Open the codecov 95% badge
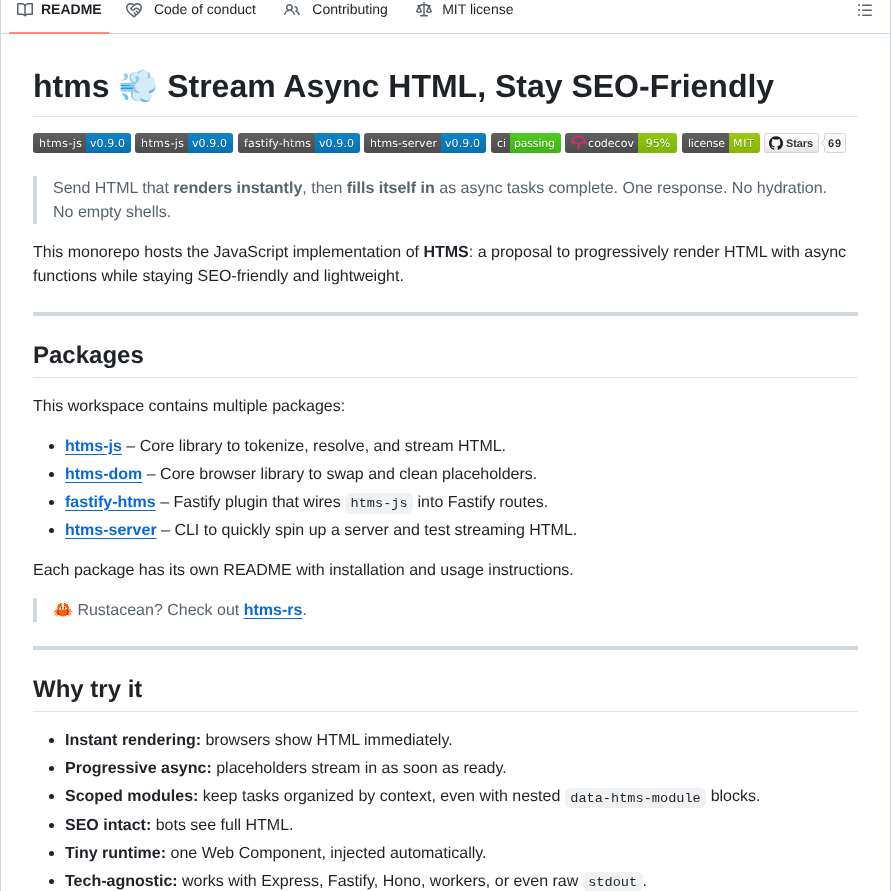The image size is (892, 891). point(620,143)
